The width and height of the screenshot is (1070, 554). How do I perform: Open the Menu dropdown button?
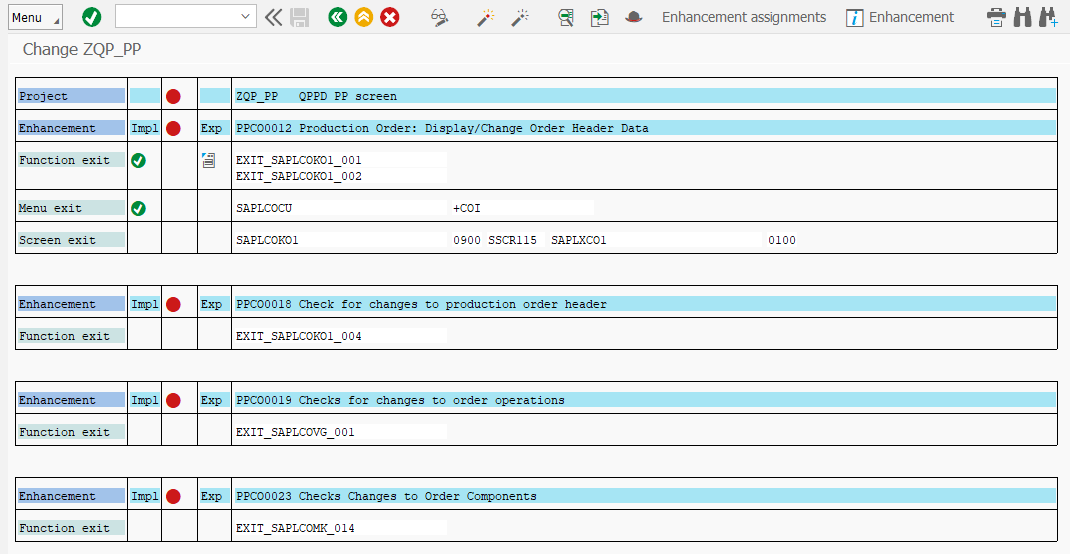34,18
